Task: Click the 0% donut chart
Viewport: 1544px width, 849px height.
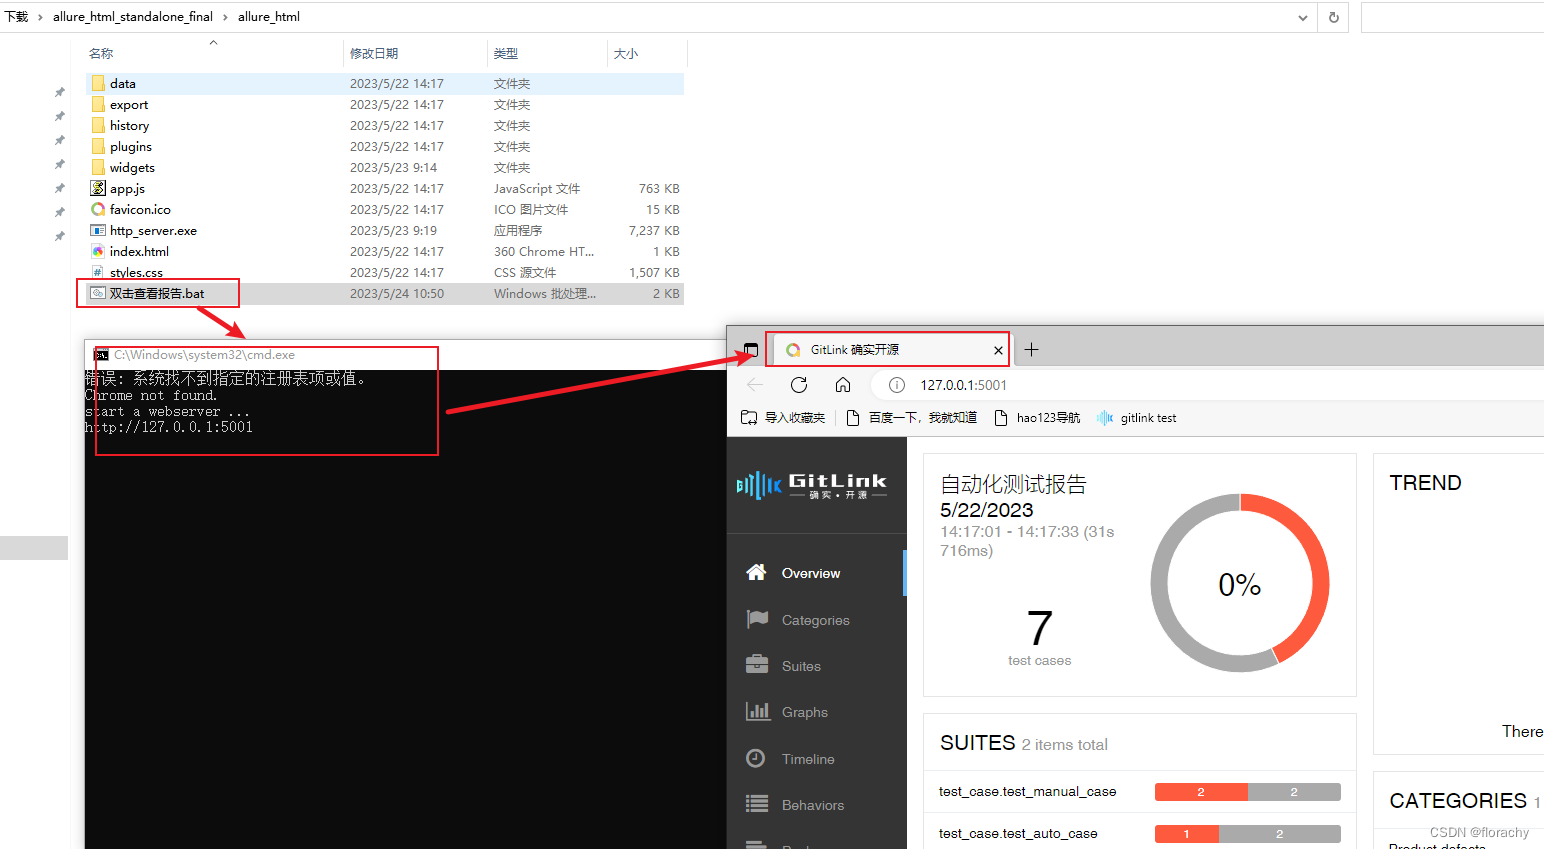Action: [1240, 583]
